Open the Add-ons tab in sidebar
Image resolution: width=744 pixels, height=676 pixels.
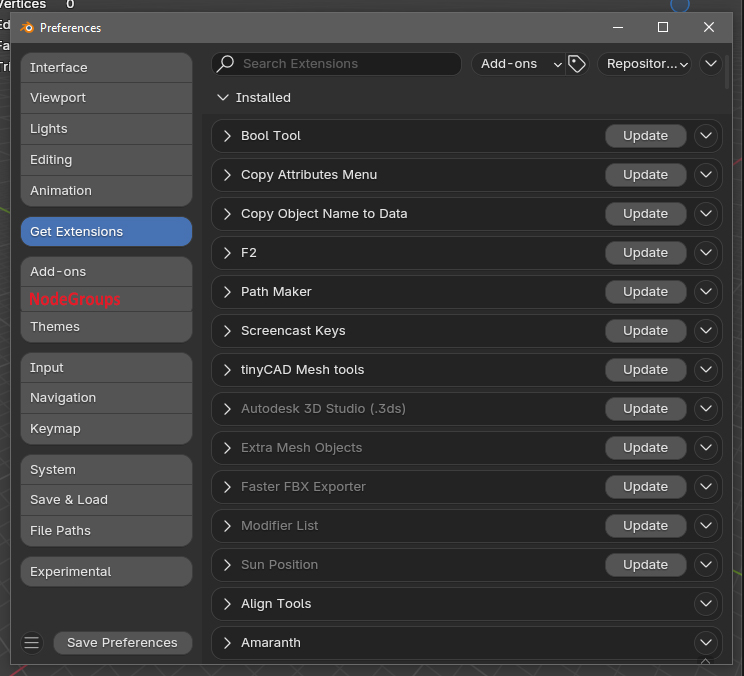tap(106, 271)
